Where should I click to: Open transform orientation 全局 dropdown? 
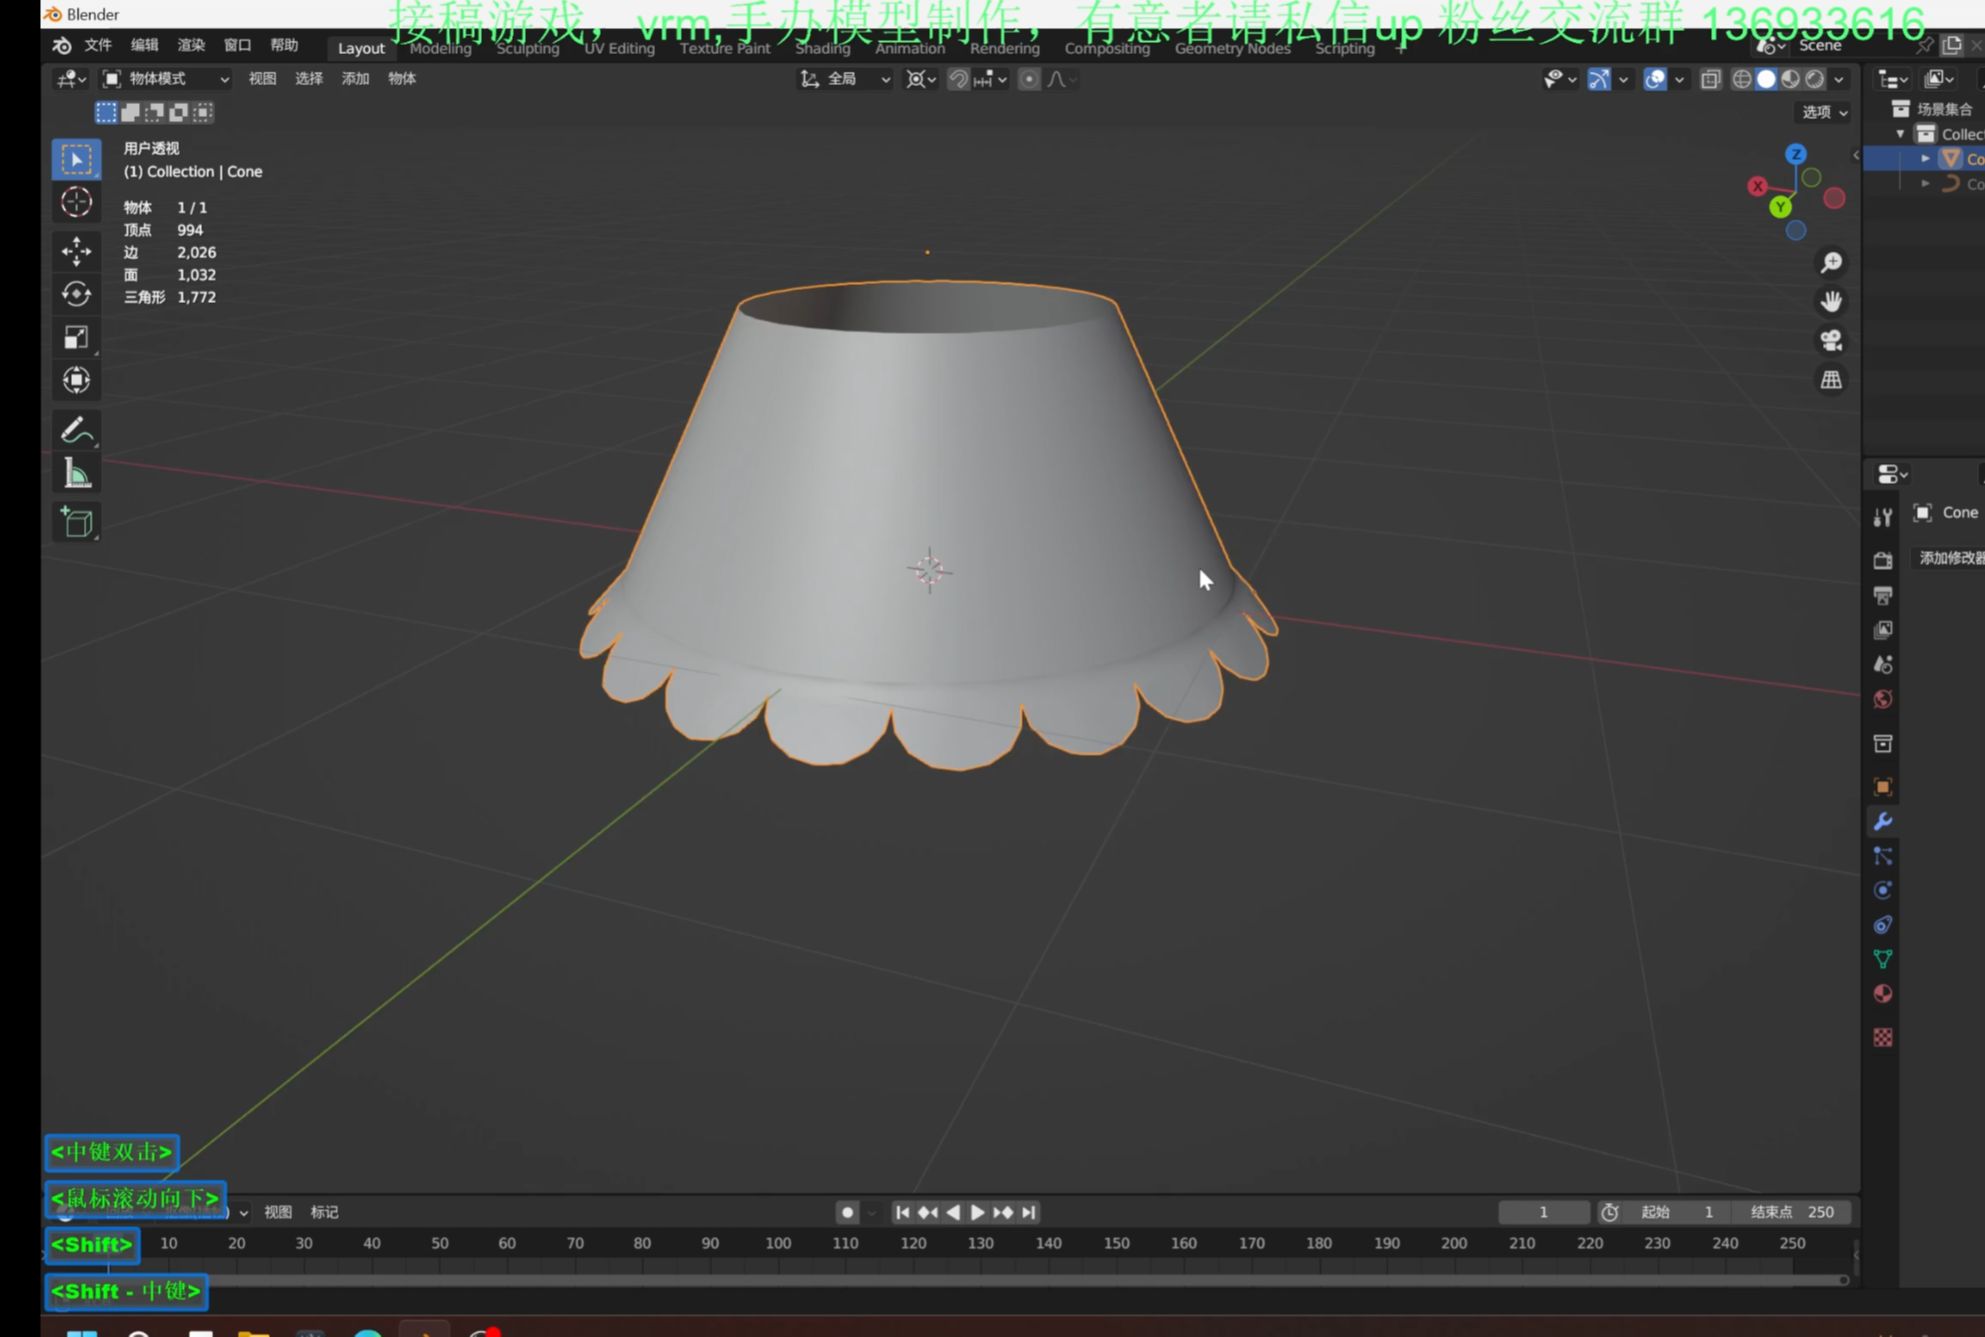click(845, 79)
